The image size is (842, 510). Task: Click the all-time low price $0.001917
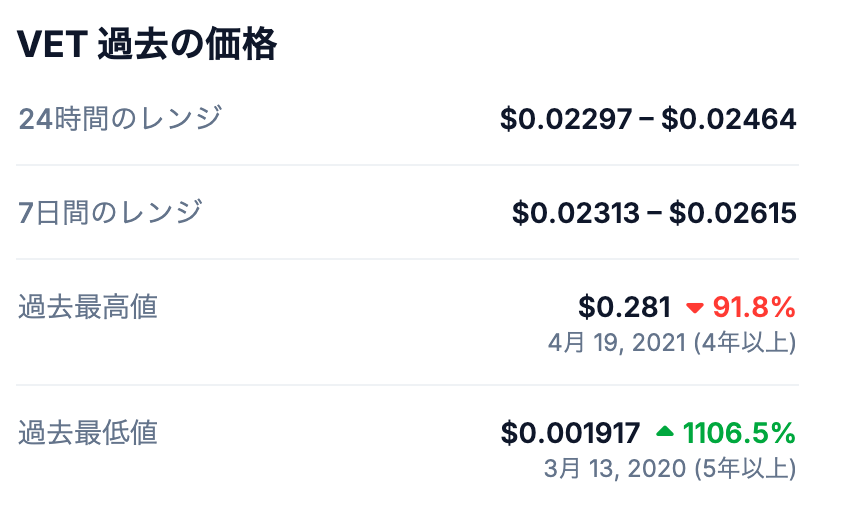pyautogui.click(x=570, y=433)
